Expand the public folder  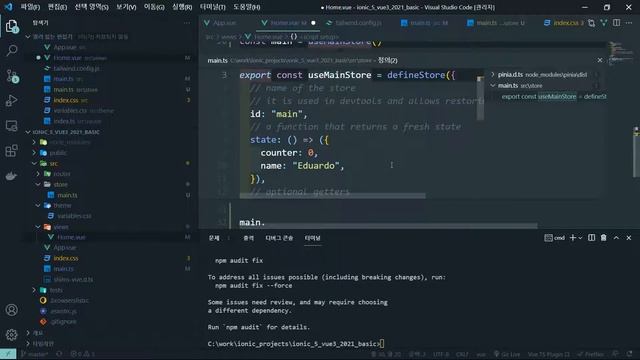pos(34,153)
